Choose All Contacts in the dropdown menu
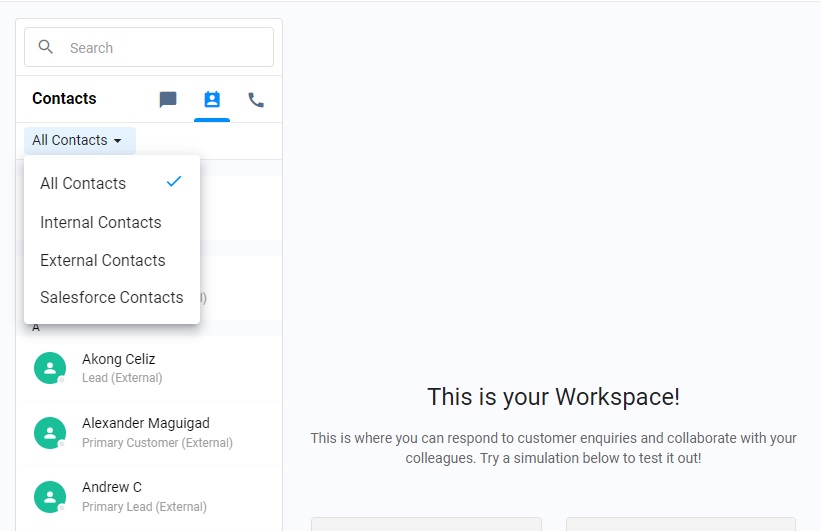Screen dimensions: 821x532 (112, 183)
